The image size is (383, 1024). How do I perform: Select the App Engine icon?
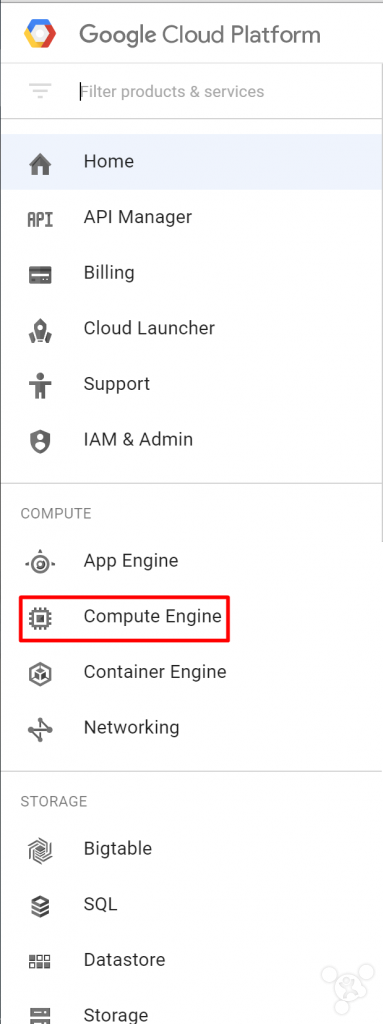(40, 562)
